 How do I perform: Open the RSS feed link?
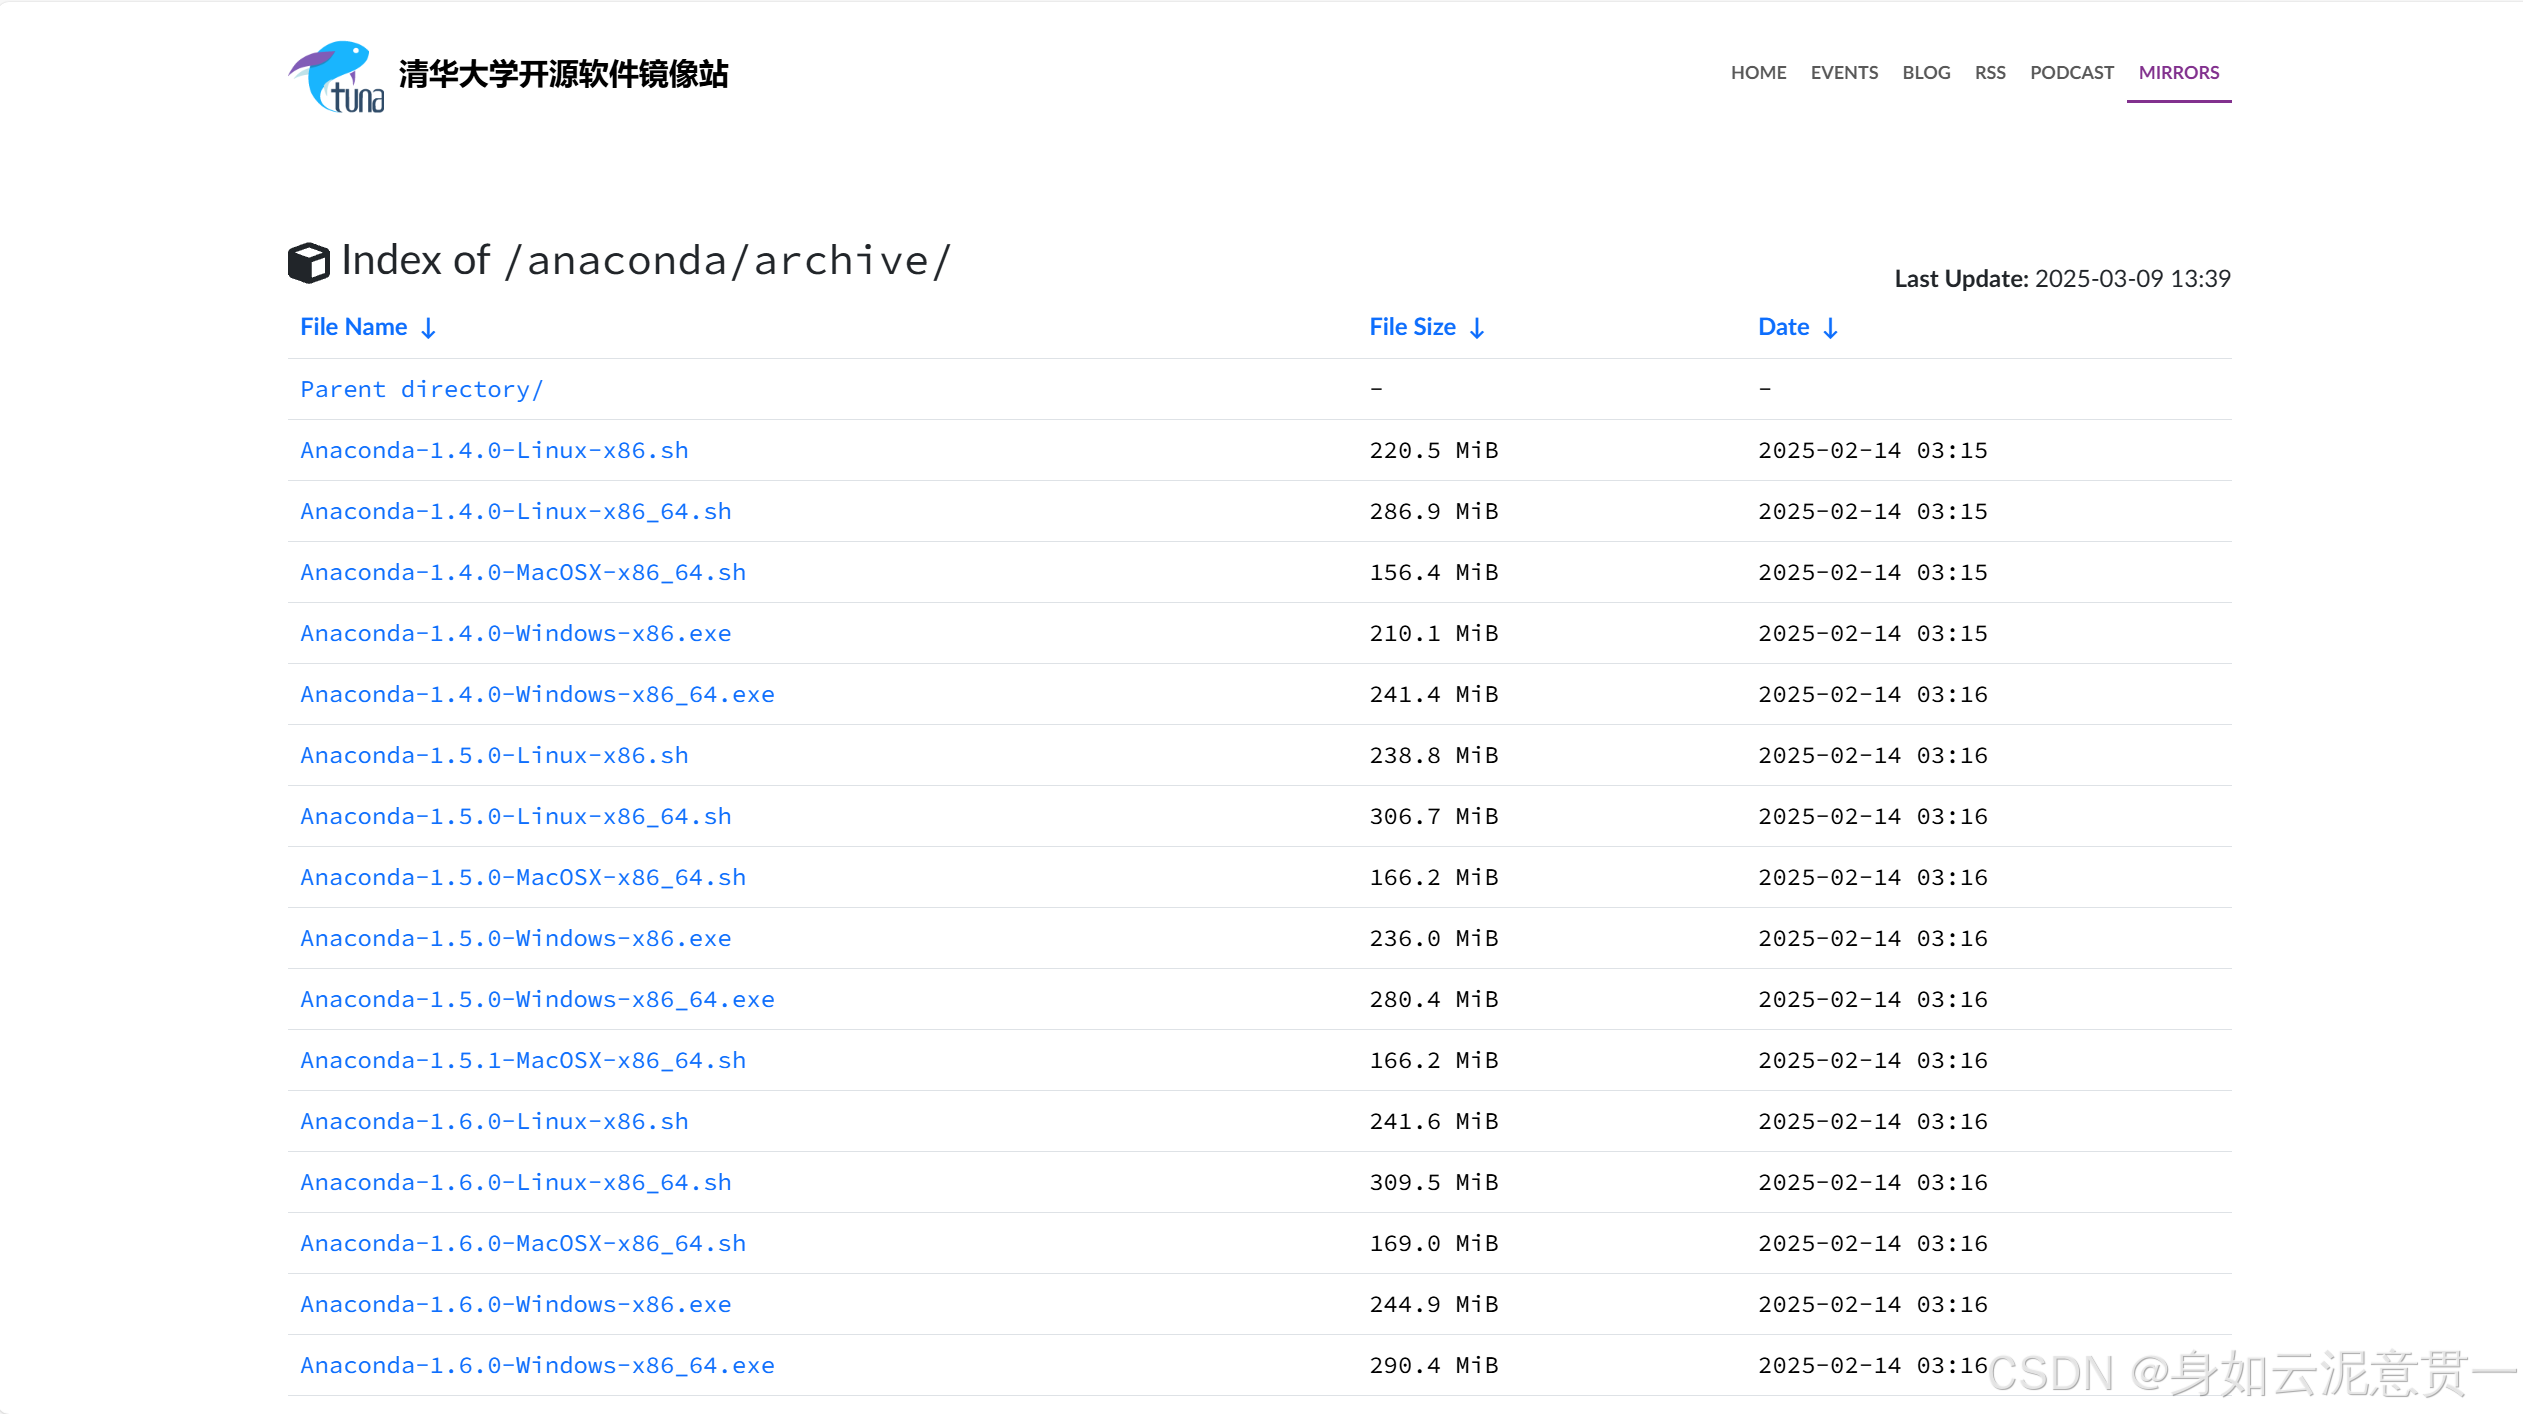pyautogui.click(x=1990, y=73)
